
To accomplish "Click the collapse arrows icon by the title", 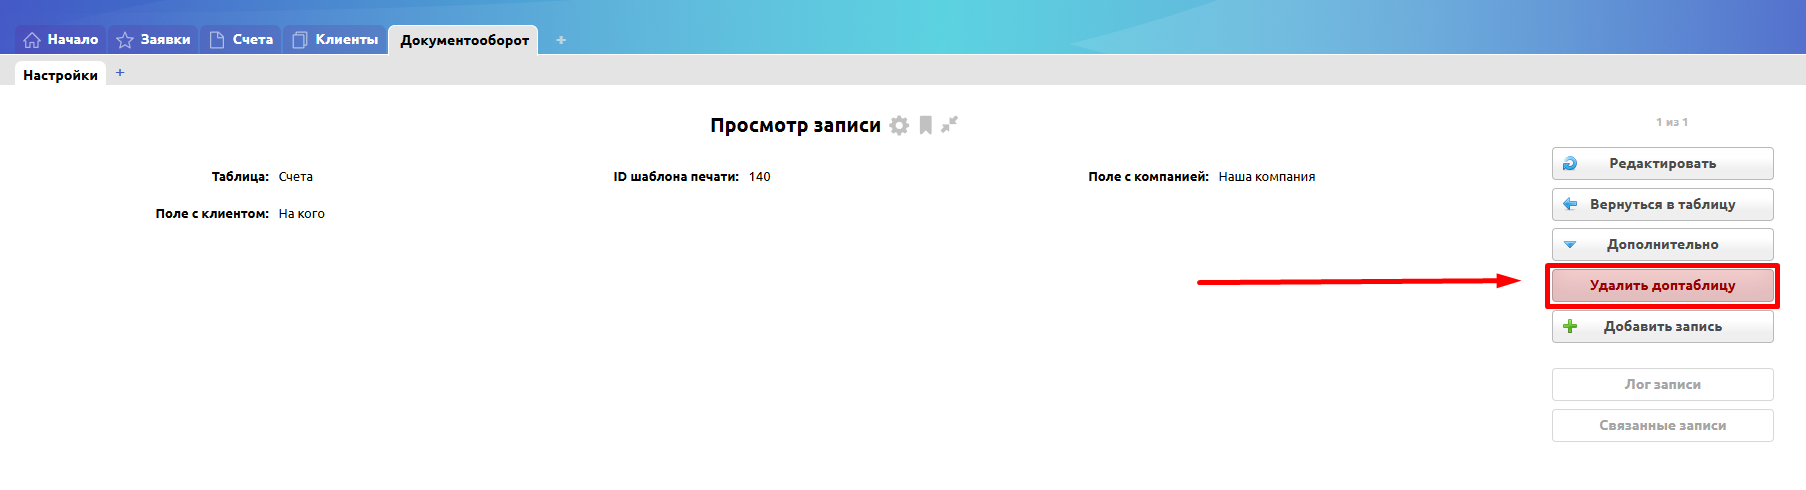I will coord(949,124).
